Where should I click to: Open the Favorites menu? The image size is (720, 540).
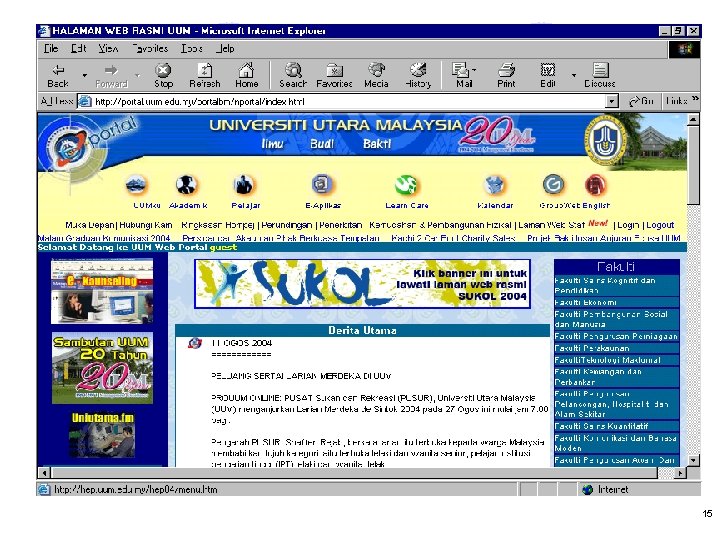point(150,48)
